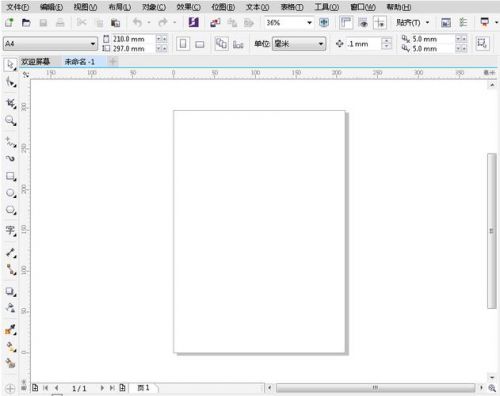Viewport: 500px width, 396px height.
Task: Open the 36% zoom level dropdown
Action: pos(289,23)
